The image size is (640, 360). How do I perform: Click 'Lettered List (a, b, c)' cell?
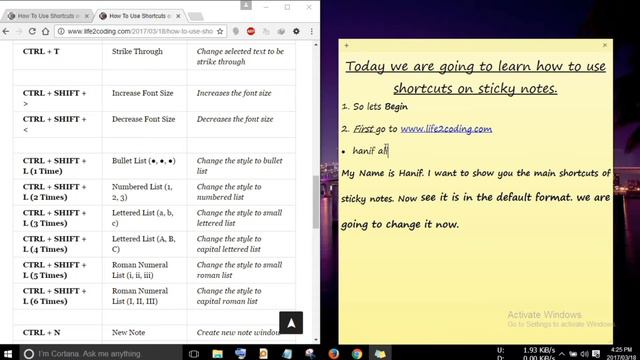[x=144, y=218]
